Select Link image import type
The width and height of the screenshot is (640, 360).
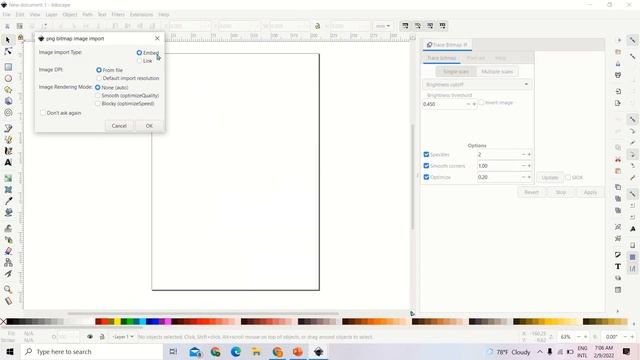[139, 61]
